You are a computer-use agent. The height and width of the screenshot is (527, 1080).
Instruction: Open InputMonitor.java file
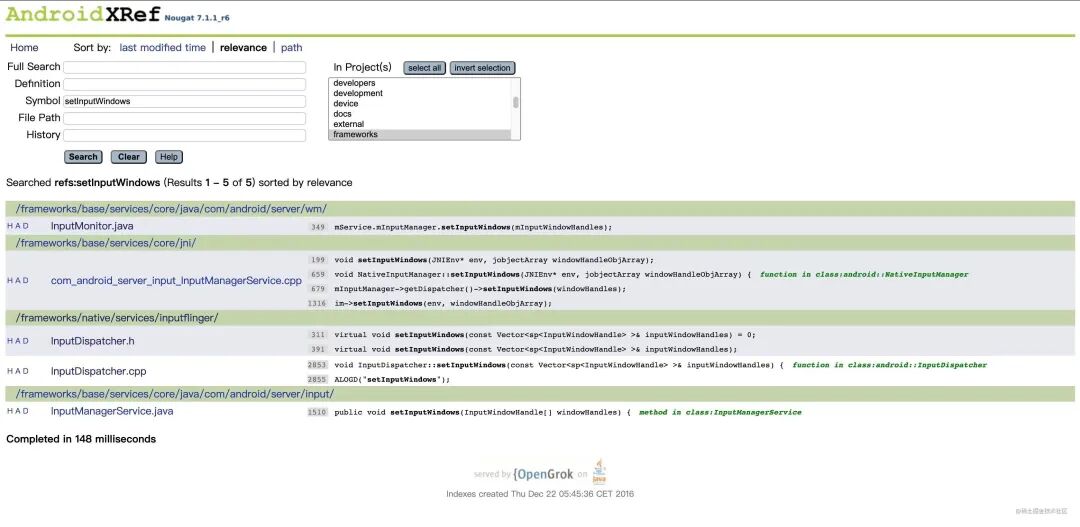tap(92, 226)
